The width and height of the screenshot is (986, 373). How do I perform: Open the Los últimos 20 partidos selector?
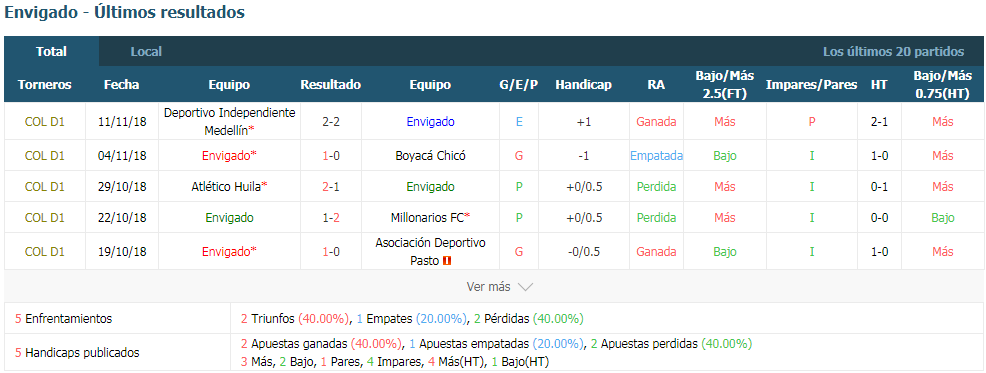[x=893, y=52]
